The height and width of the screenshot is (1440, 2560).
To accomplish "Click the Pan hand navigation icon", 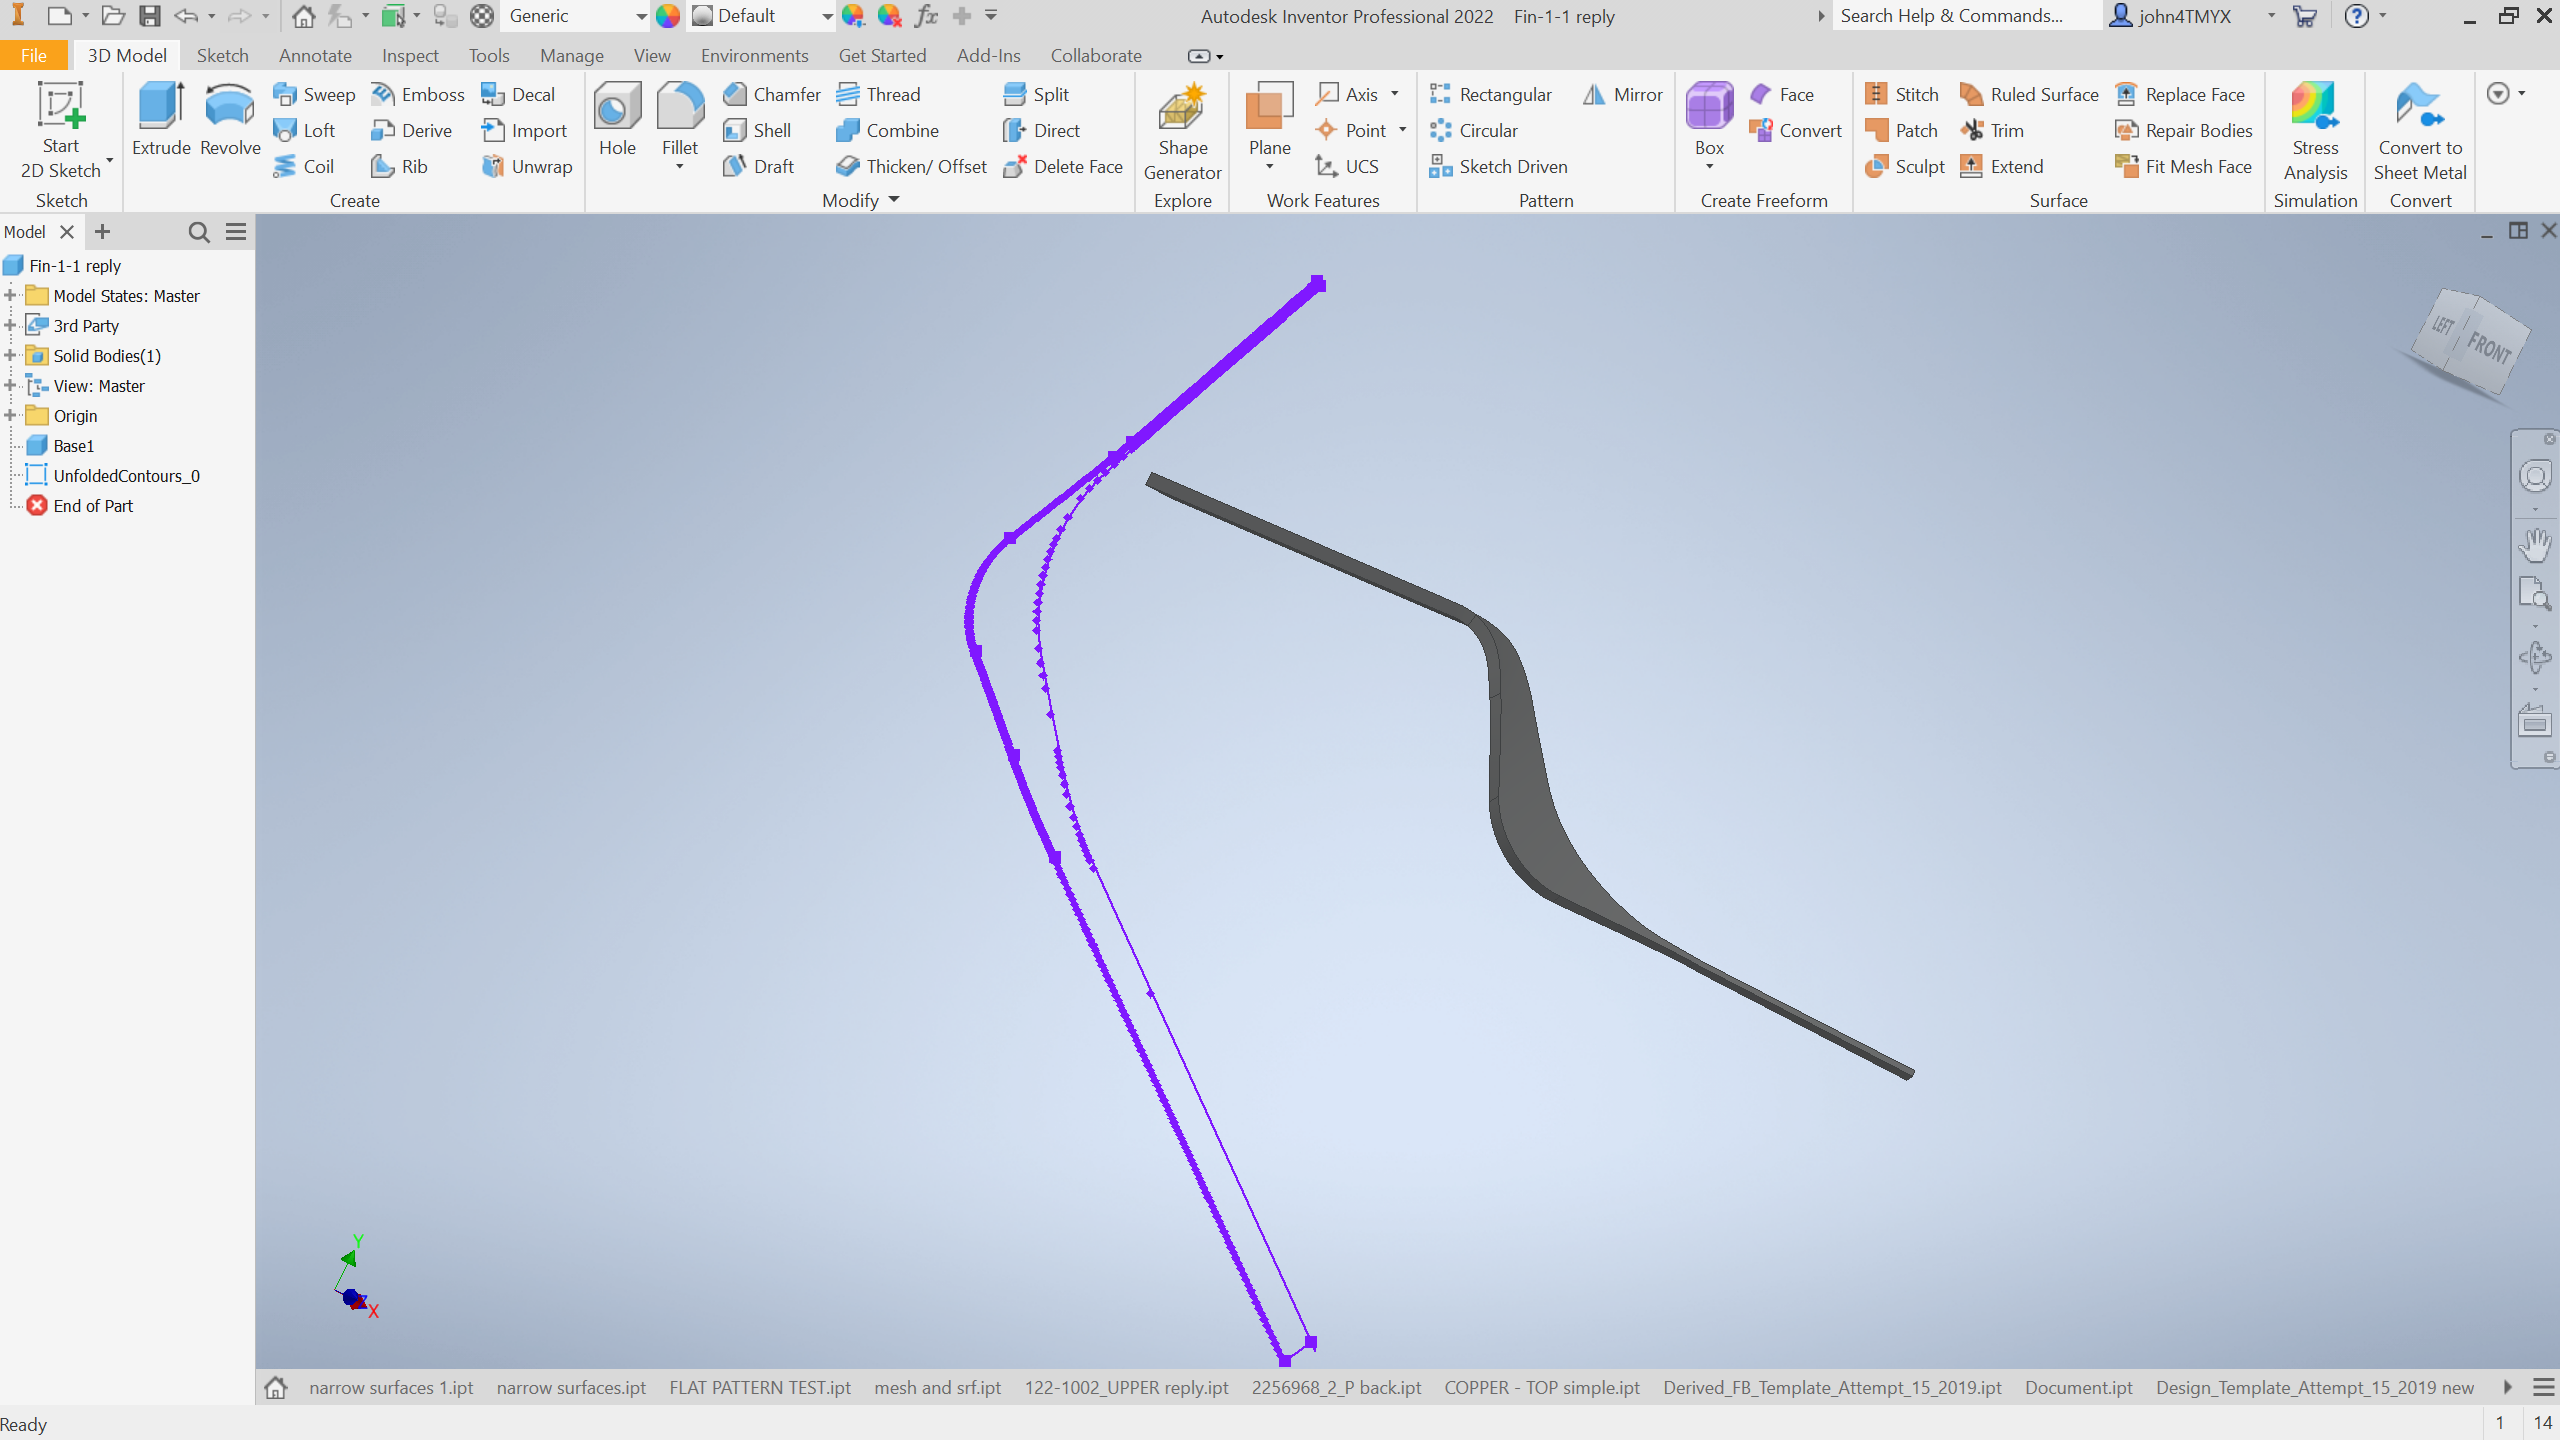I will click(2534, 545).
